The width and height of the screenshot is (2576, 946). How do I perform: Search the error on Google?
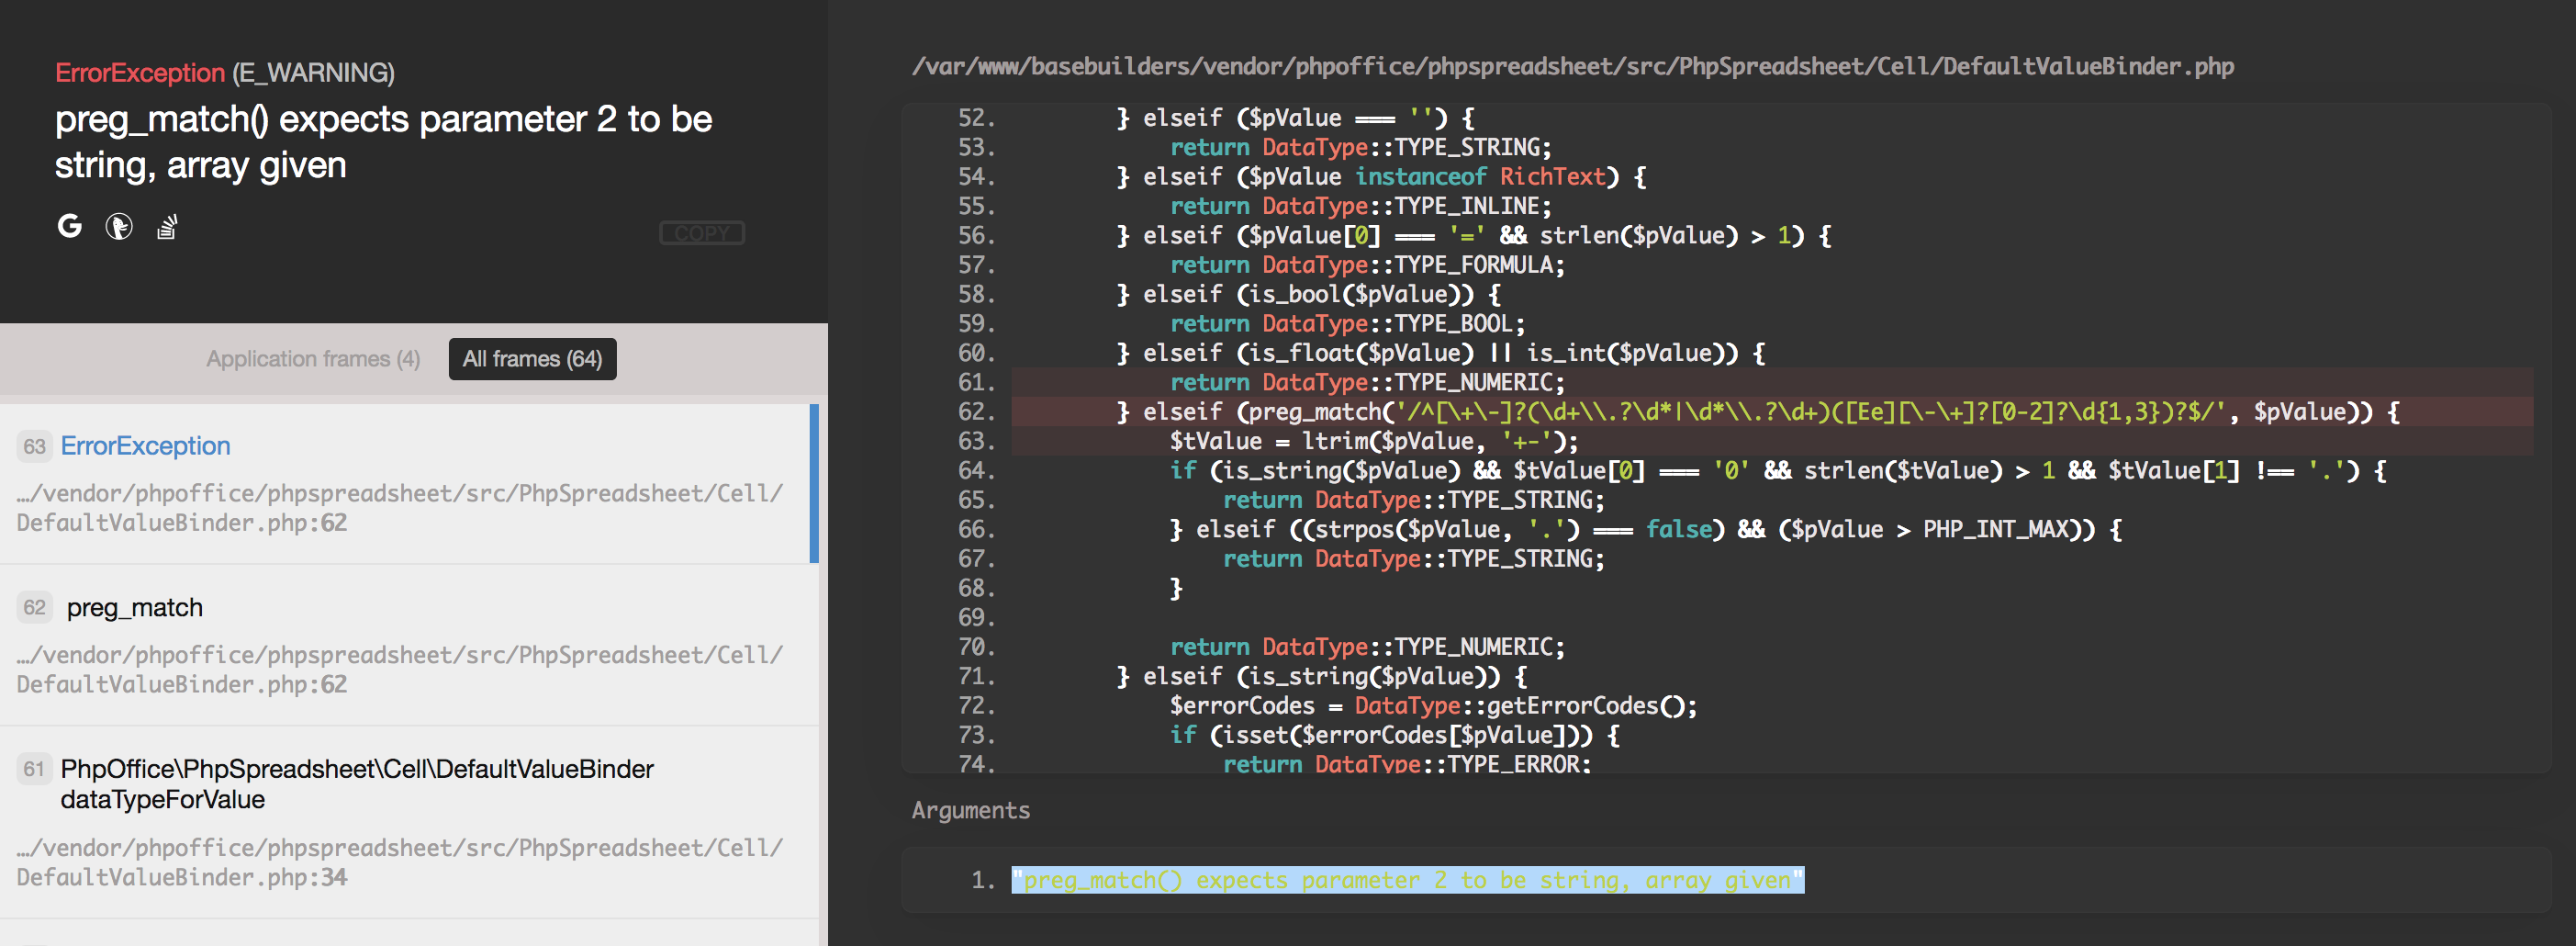pyautogui.click(x=70, y=227)
